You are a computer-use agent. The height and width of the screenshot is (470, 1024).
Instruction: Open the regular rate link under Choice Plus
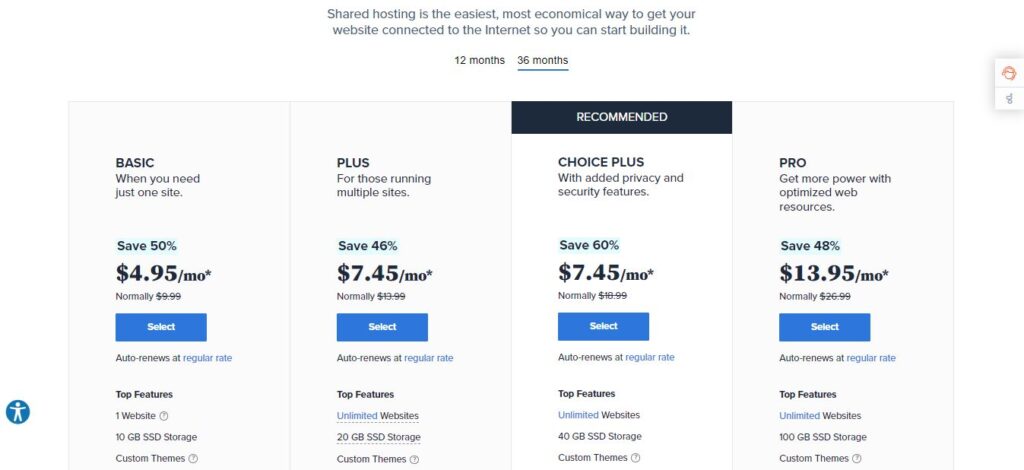pos(650,357)
